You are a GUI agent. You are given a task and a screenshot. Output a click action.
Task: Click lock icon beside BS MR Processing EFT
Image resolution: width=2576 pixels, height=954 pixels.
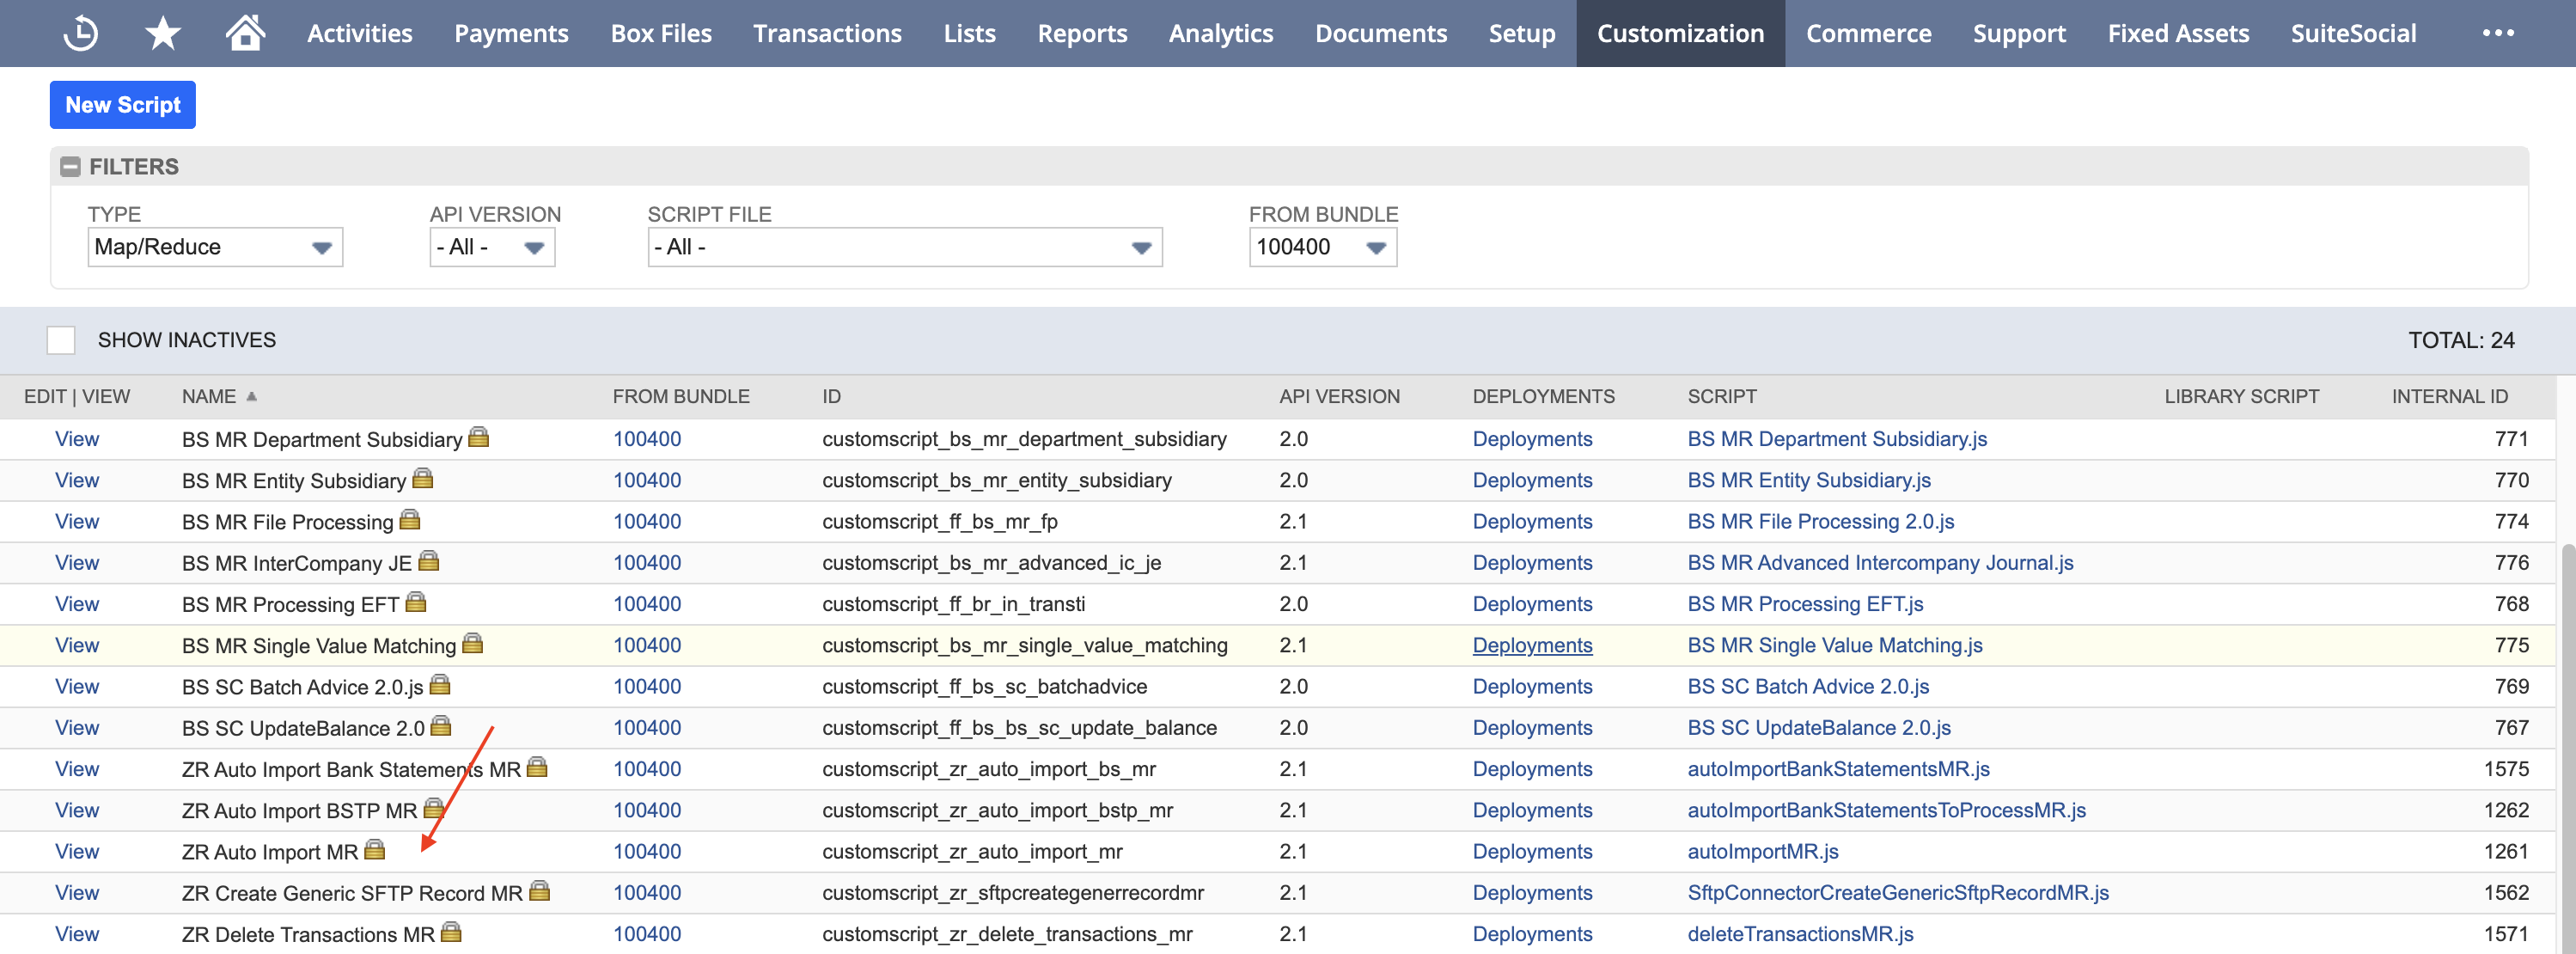click(x=416, y=602)
